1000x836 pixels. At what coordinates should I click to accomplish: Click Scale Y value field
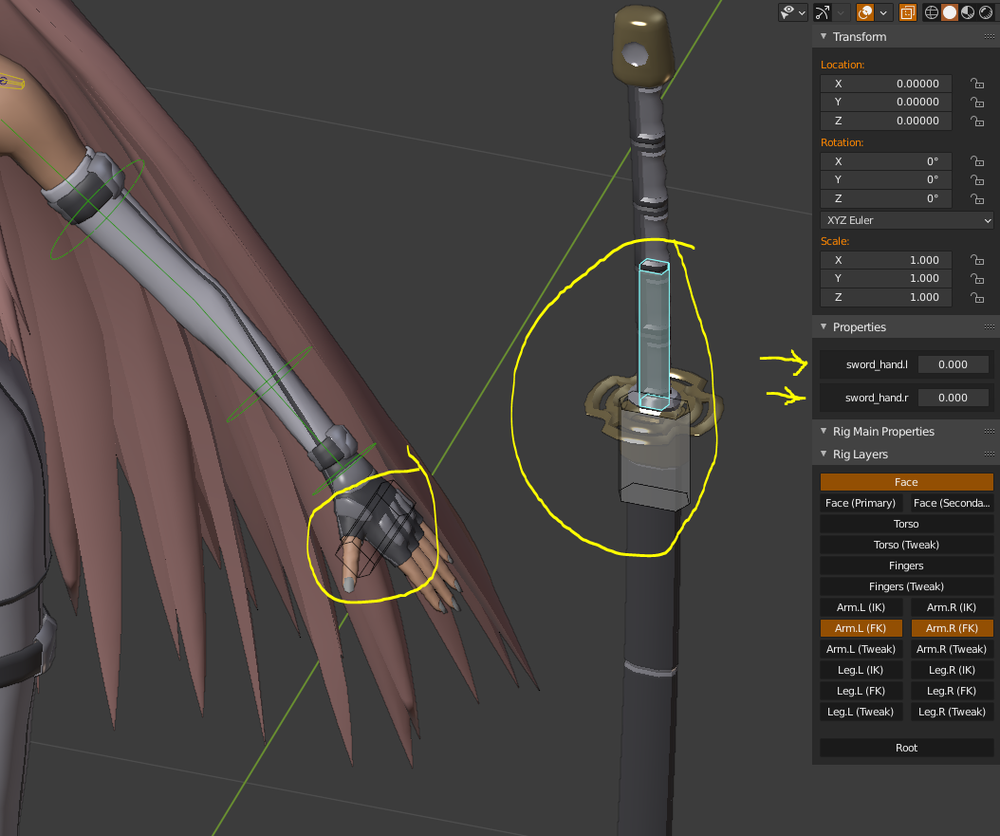click(886, 278)
